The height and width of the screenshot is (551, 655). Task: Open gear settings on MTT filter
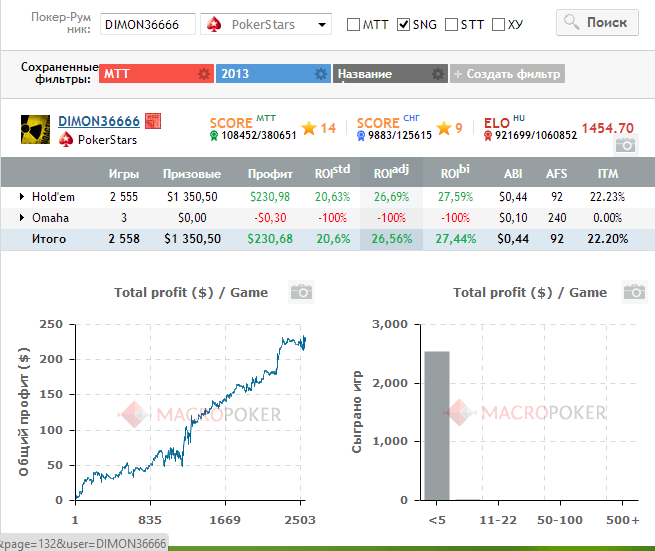(204, 74)
